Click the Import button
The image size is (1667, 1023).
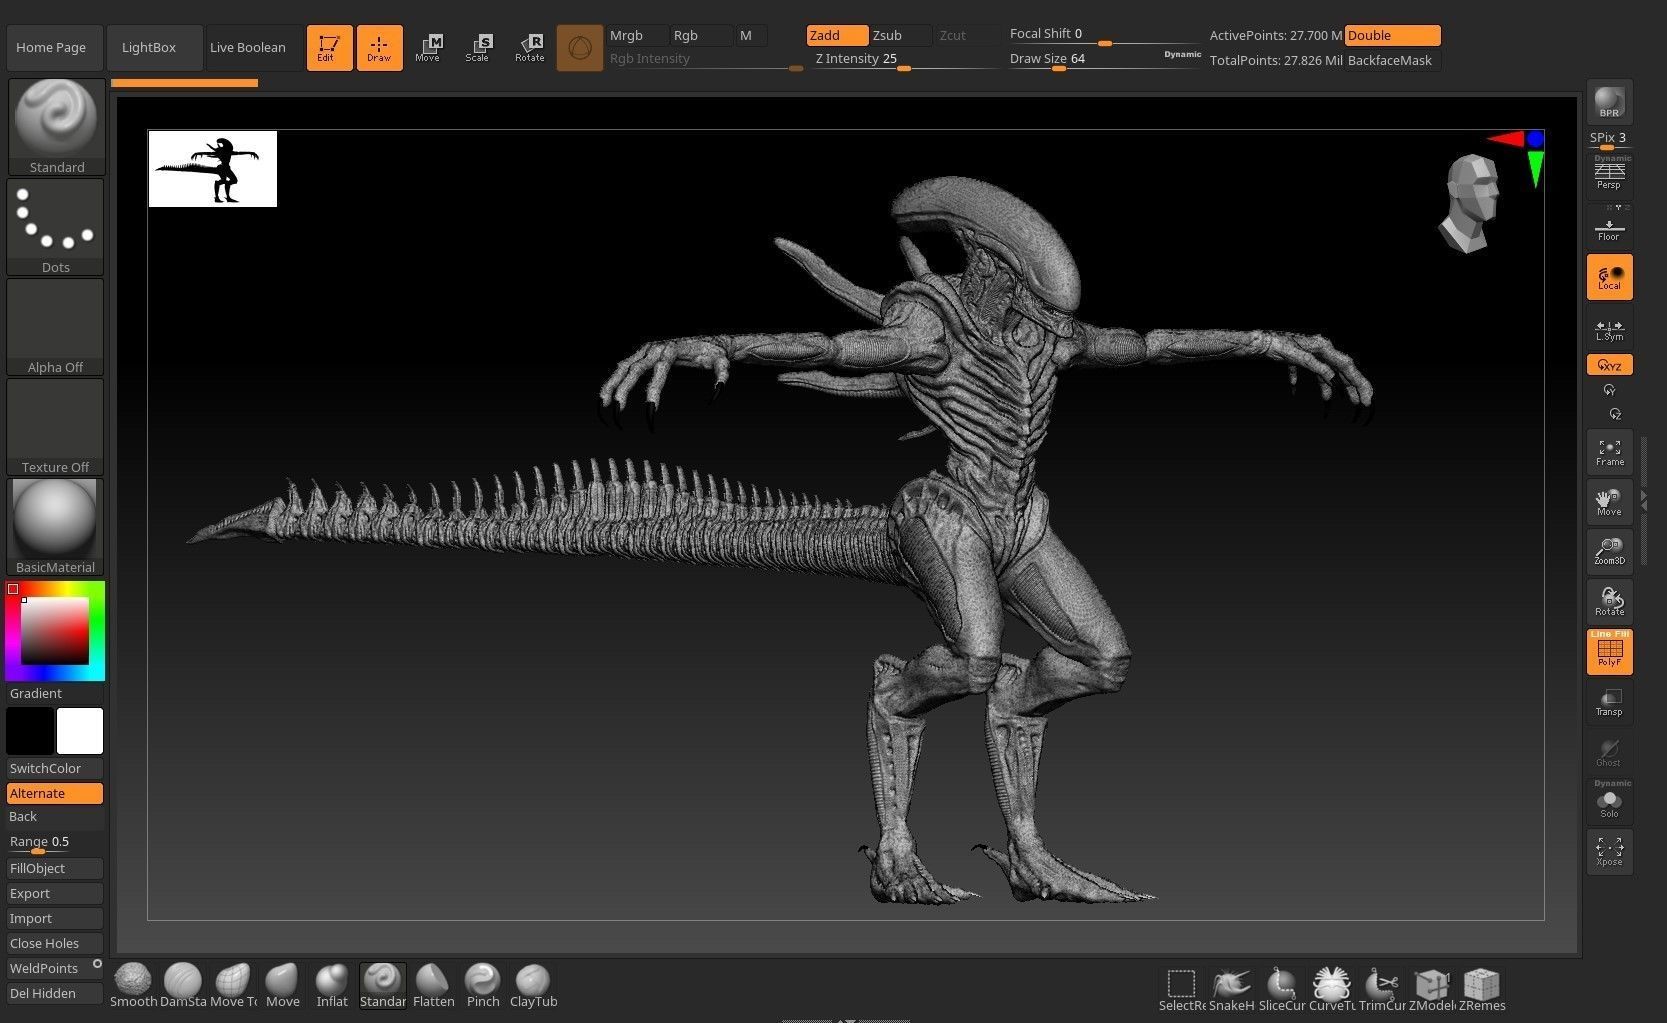[55, 918]
